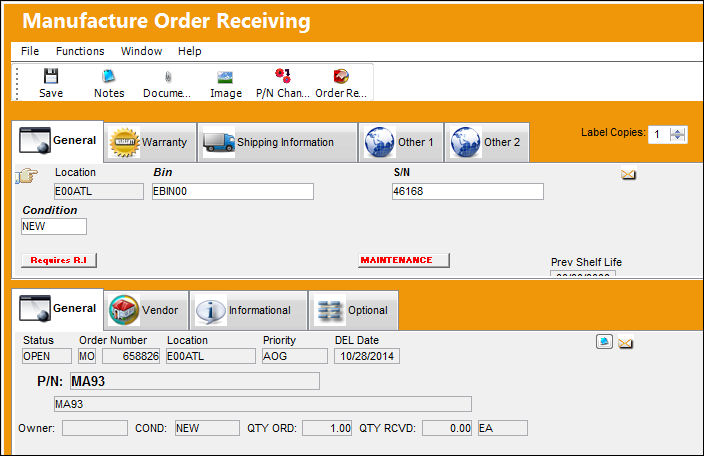Click the COND field showing NEW
This screenshot has height=456, width=704.
pyautogui.click(x=207, y=428)
